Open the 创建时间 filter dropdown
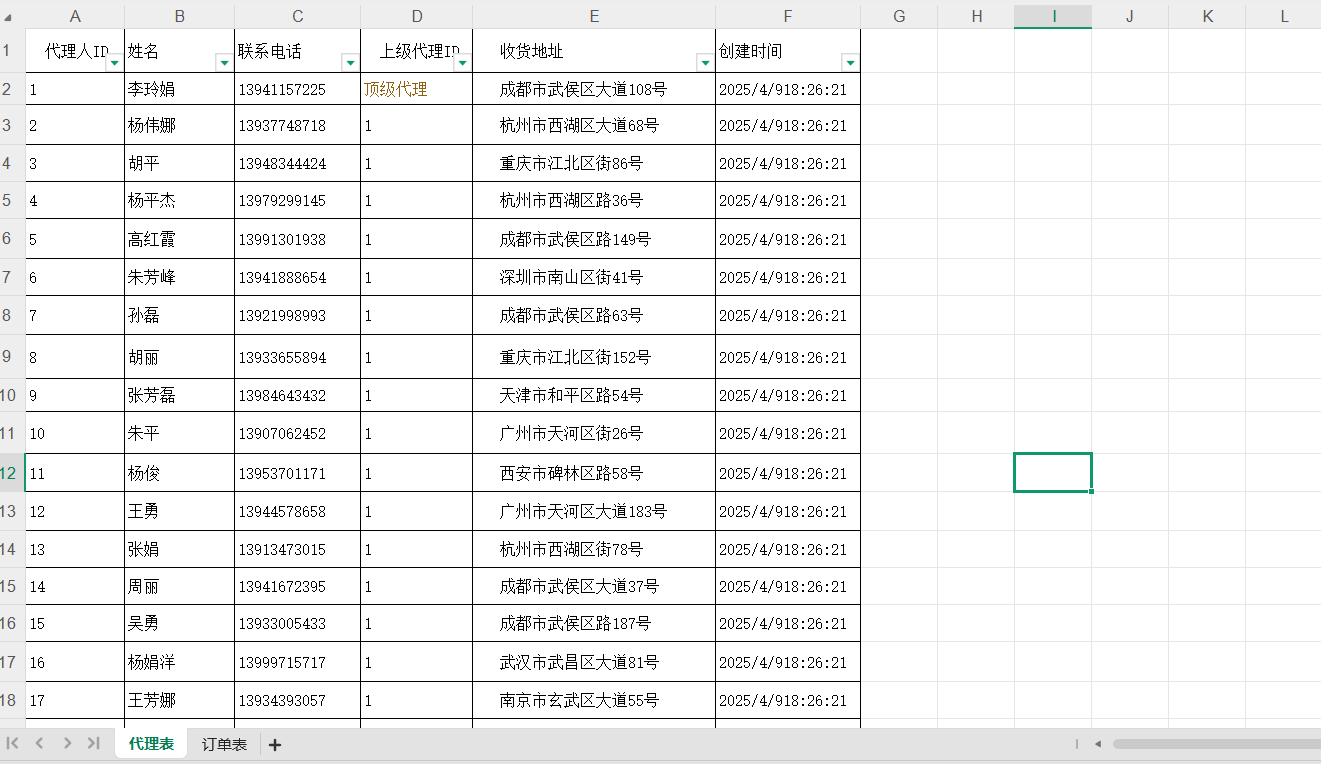The image size is (1321, 764). [850, 62]
